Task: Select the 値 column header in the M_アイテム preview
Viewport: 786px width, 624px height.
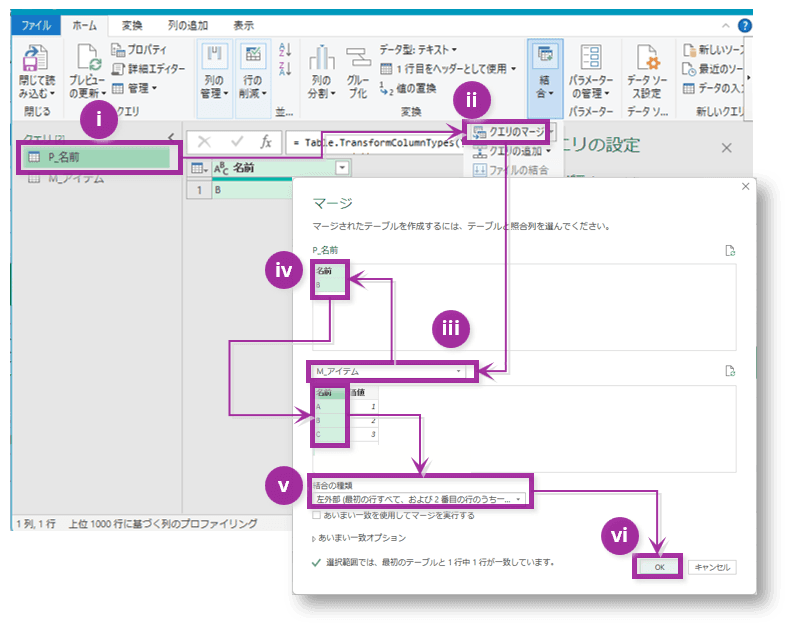Action: pos(362,392)
